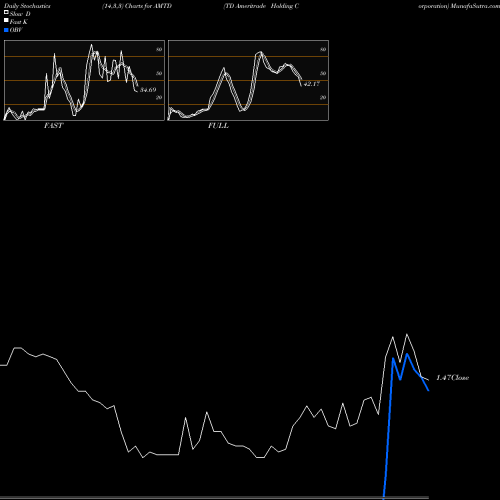Viewport: 500px width, 500px height.
Task: Click '(14,3,3) Charts for AMTD' text
Action: tap(137, 6)
